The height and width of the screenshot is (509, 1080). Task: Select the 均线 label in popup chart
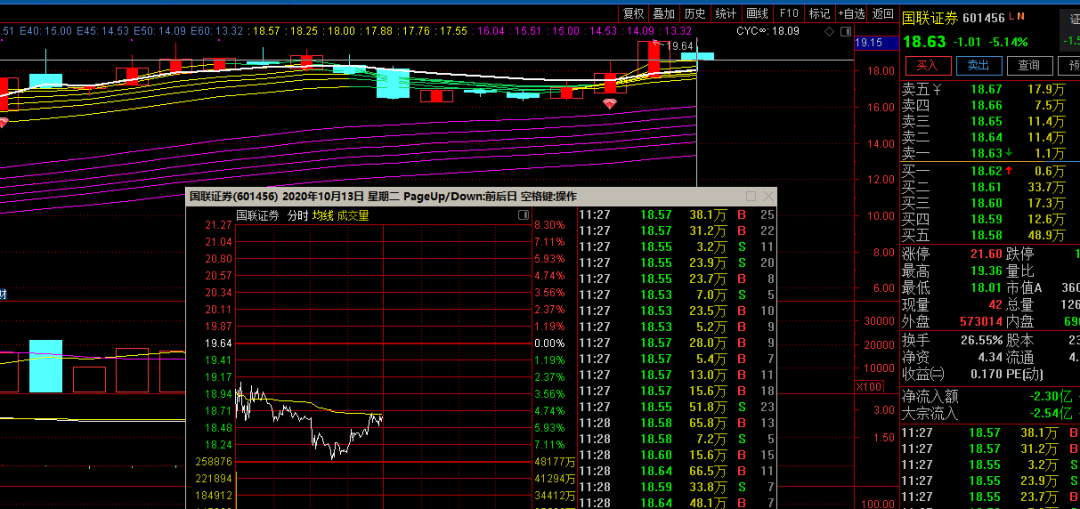pyautogui.click(x=322, y=216)
